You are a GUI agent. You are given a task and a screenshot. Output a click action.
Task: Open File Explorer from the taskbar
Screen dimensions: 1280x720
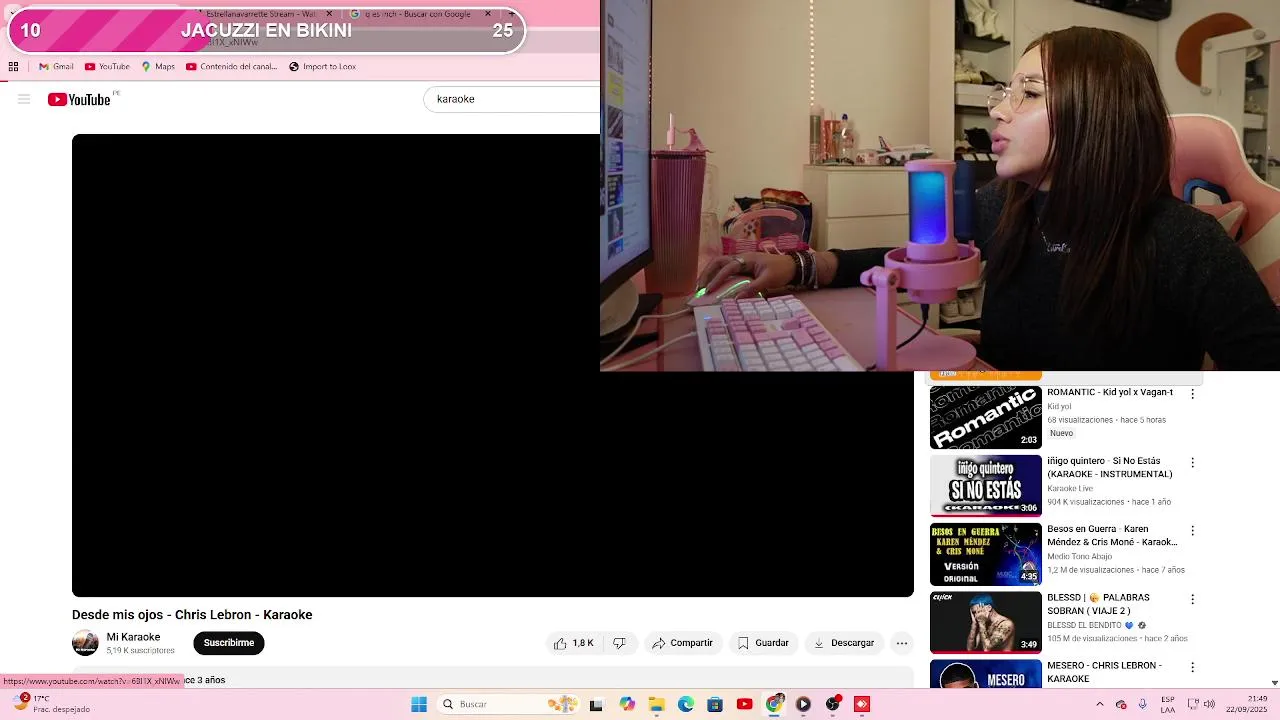[656, 704]
